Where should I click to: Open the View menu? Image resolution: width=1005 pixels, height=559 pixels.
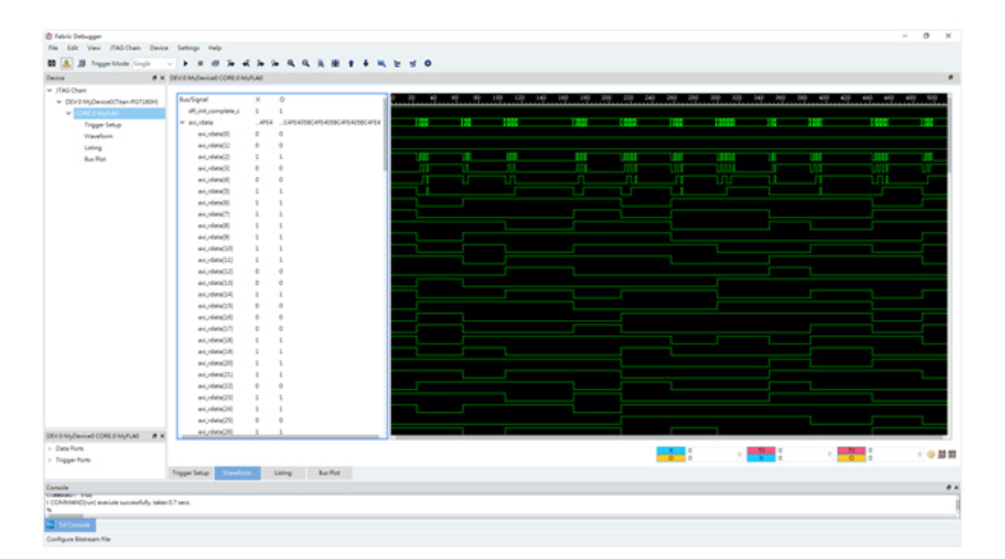[x=94, y=48]
